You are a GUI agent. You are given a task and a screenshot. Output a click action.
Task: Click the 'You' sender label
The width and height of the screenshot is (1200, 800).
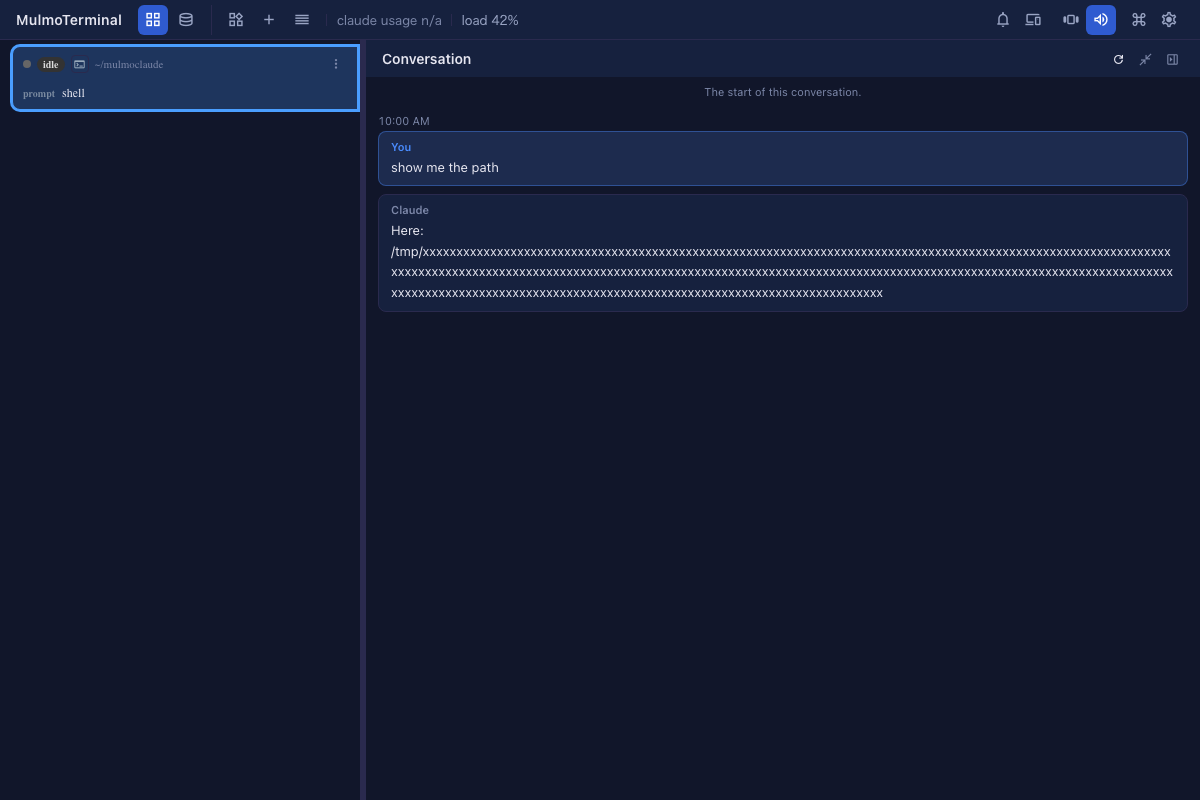point(401,147)
